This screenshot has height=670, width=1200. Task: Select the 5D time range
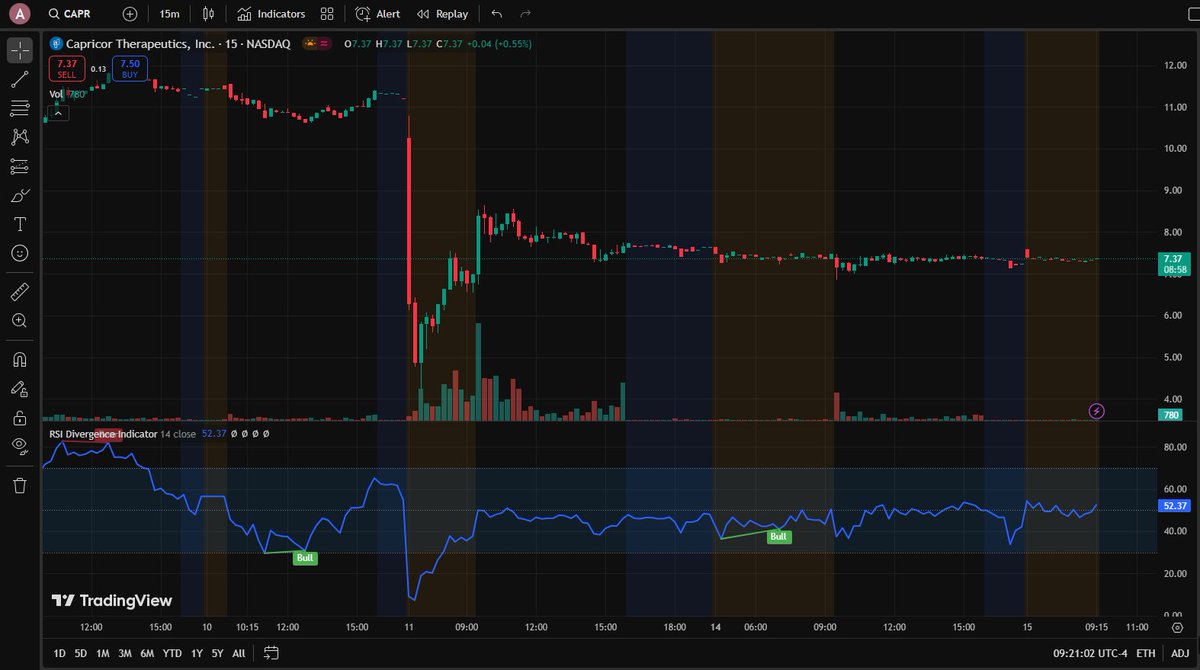click(x=81, y=653)
